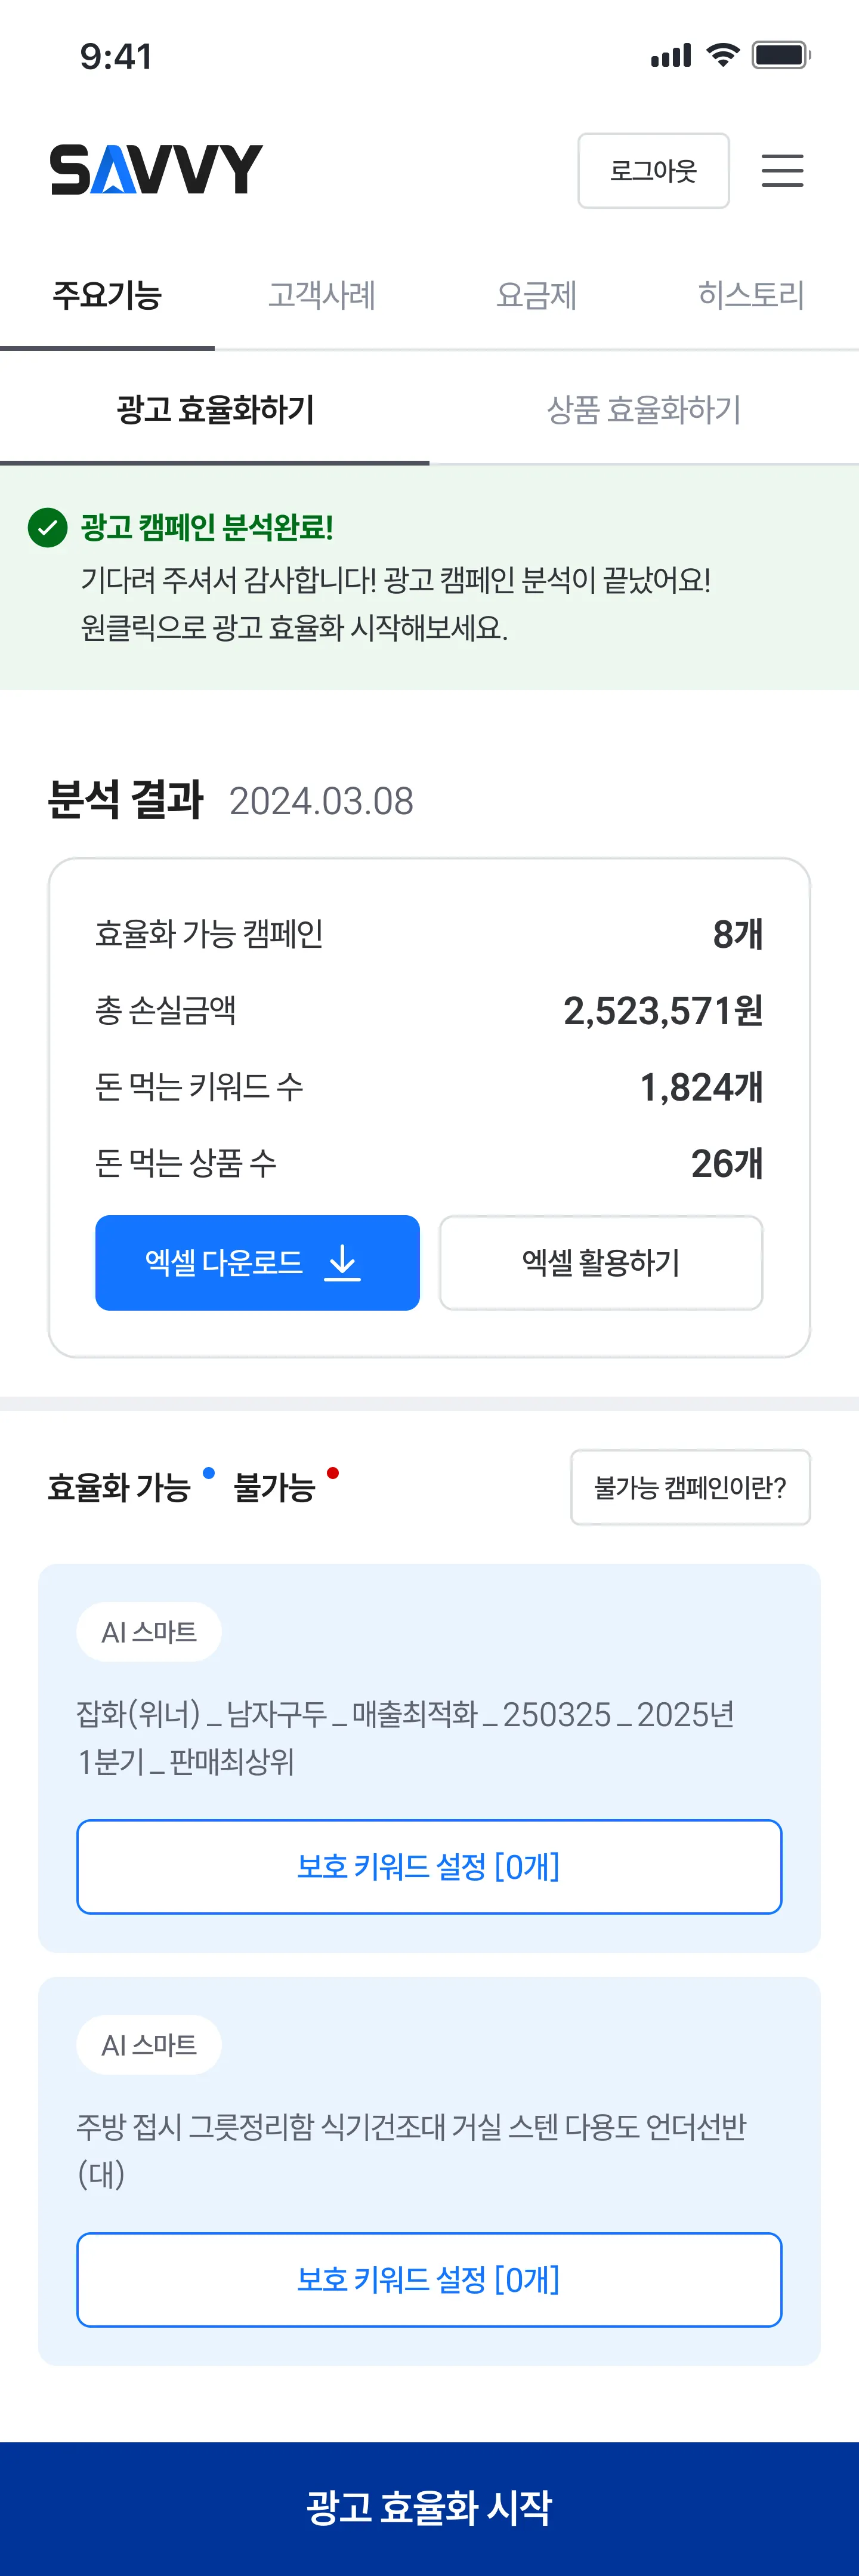This screenshot has width=859, height=2576.
Task: Open the 불가능 캠페인이란? help button
Action: (x=690, y=1487)
